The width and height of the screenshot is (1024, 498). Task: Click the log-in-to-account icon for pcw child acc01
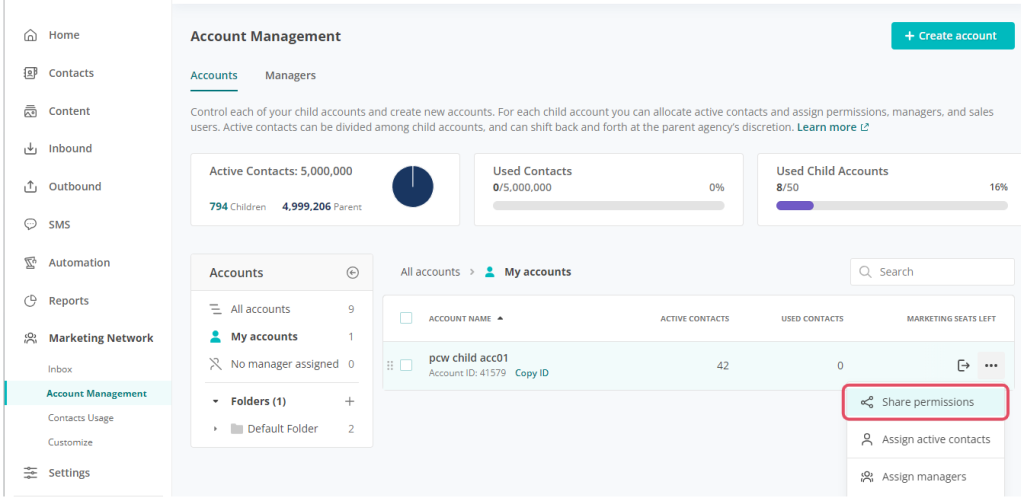pyautogui.click(x=964, y=366)
